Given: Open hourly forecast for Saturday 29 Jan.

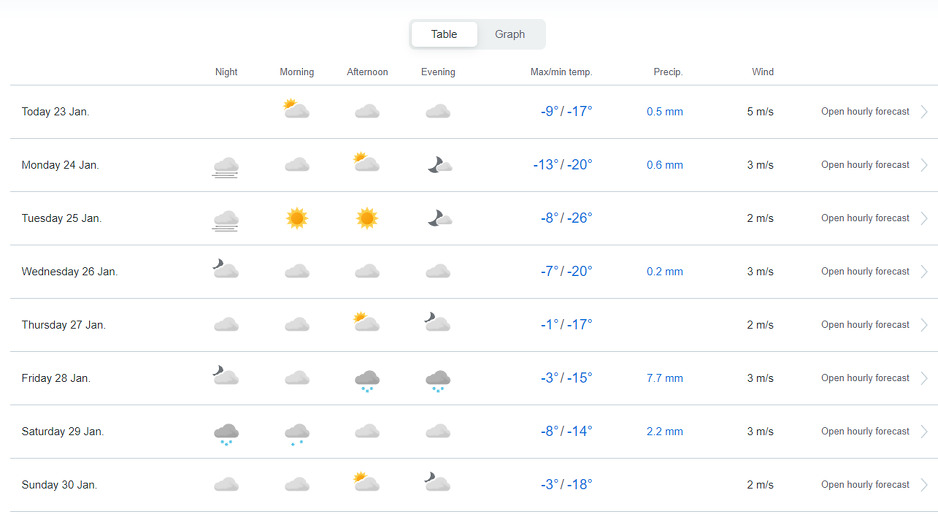Looking at the screenshot, I should point(865,431).
